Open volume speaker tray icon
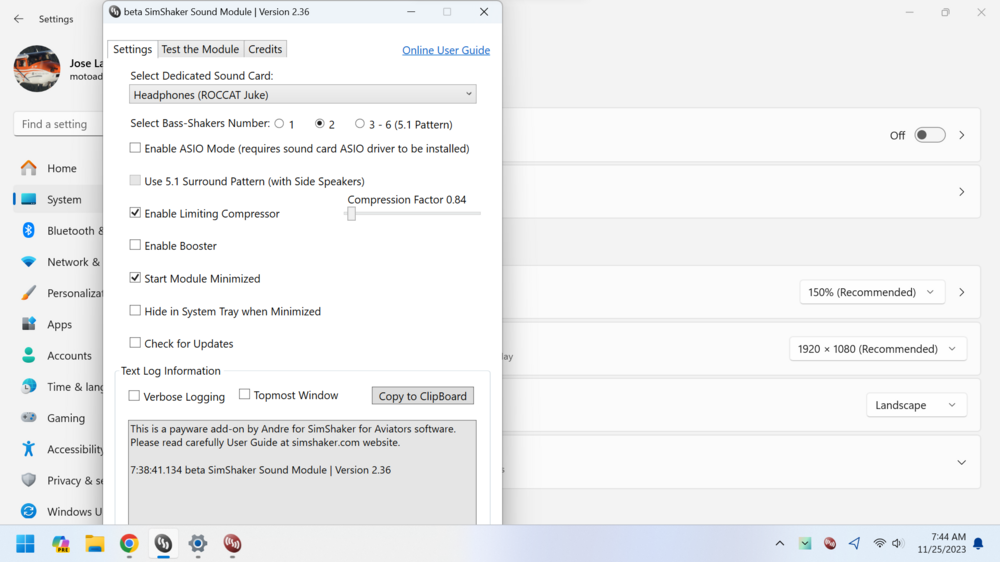The image size is (1000, 562). pos(897,544)
